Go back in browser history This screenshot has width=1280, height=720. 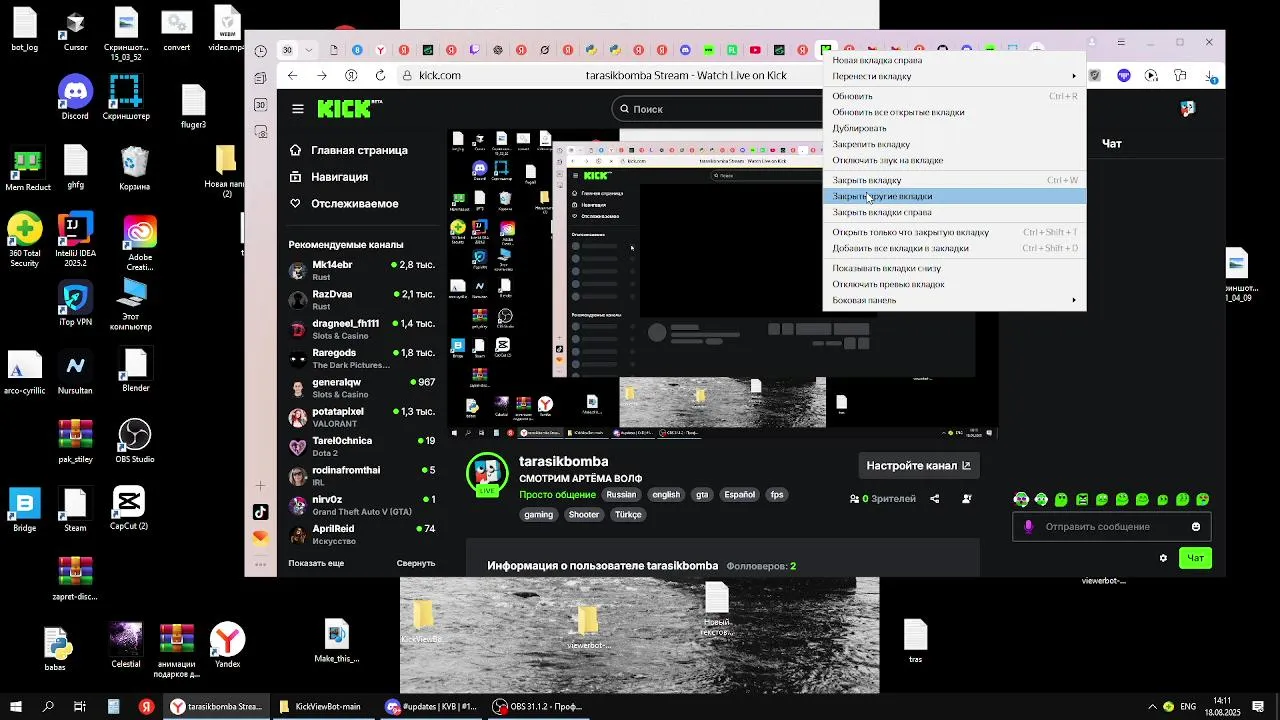click(x=292, y=75)
